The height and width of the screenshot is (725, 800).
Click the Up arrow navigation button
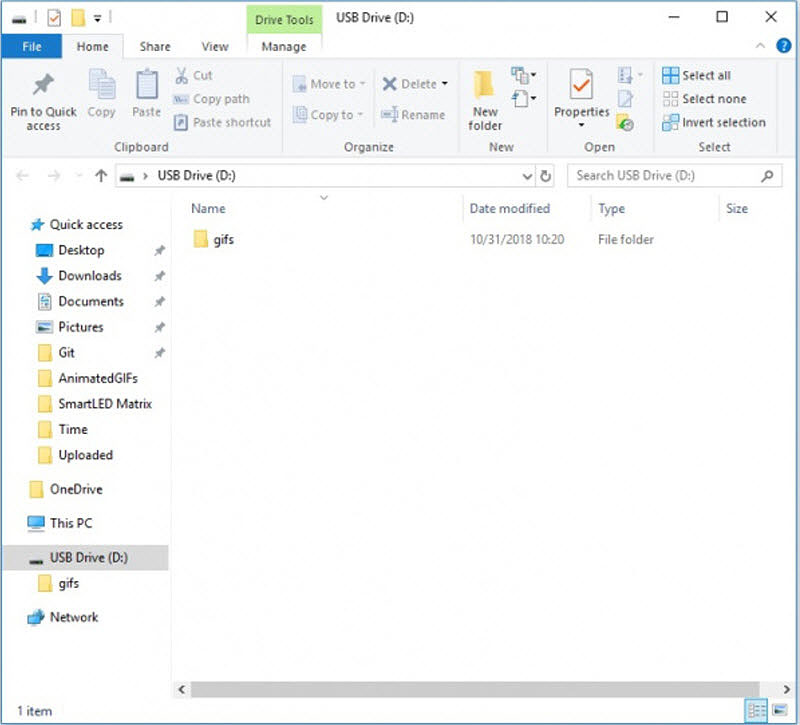[100, 176]
